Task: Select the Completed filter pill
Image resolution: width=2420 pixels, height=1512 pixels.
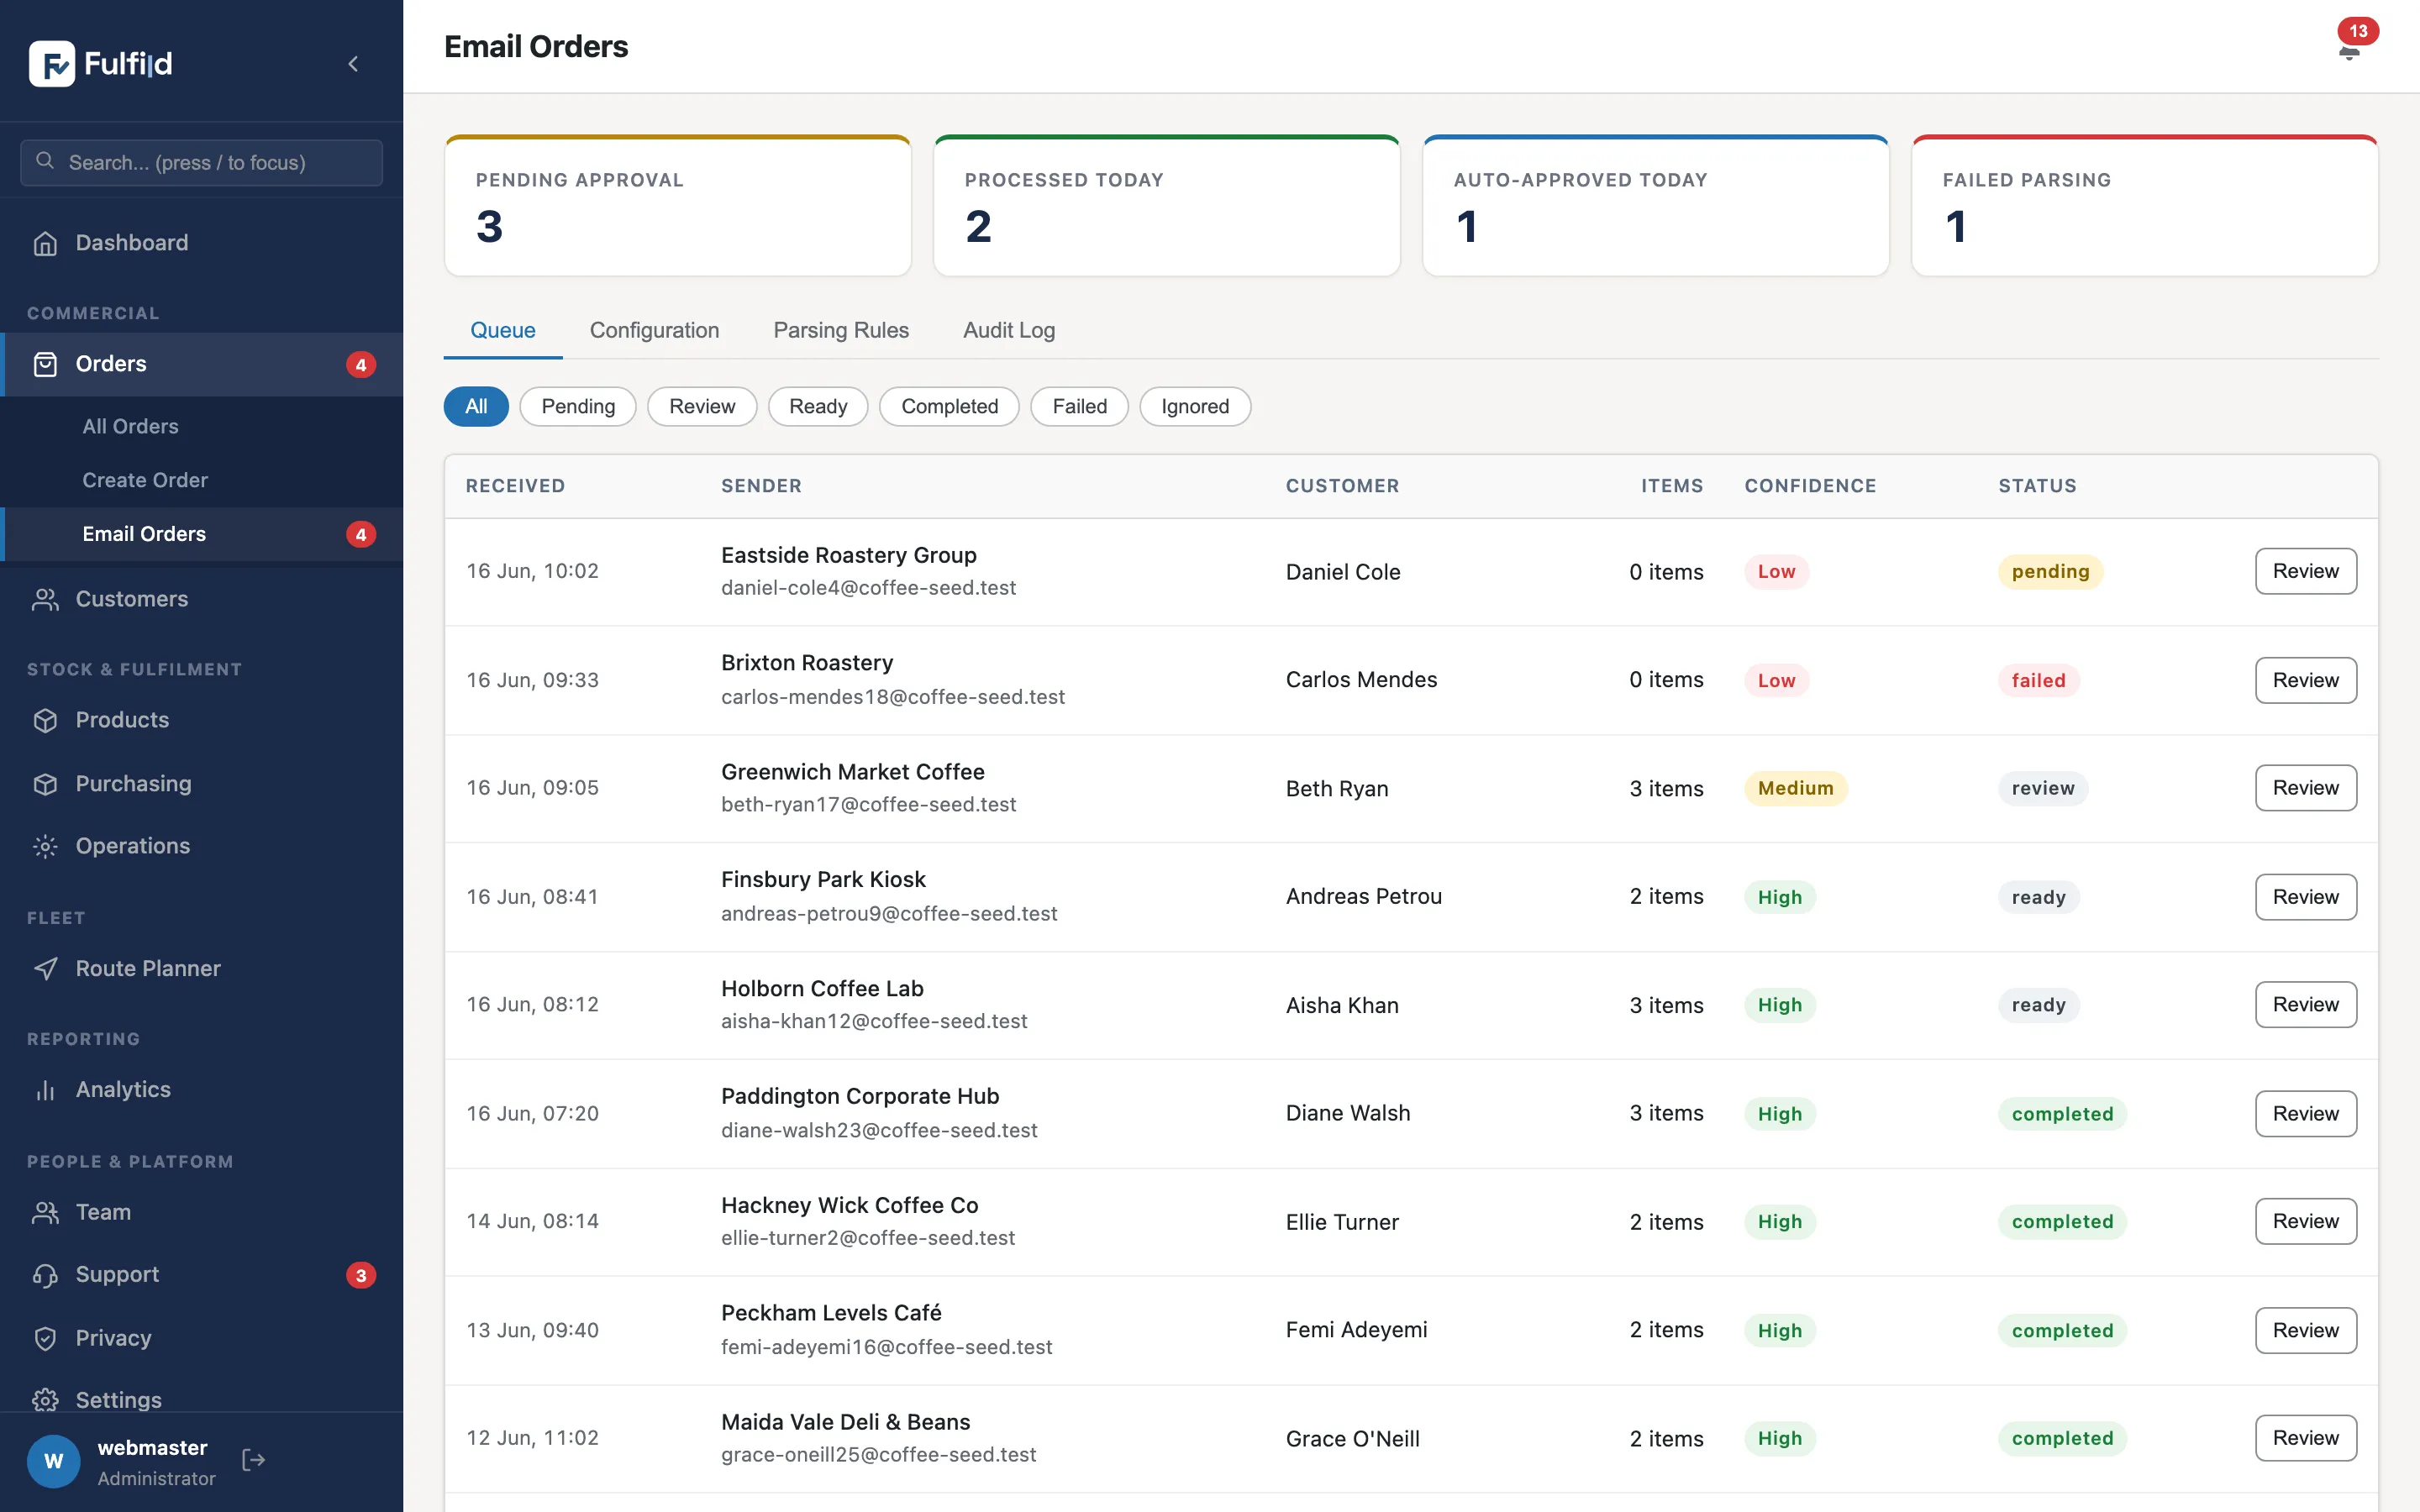Action: pos(949,406)
